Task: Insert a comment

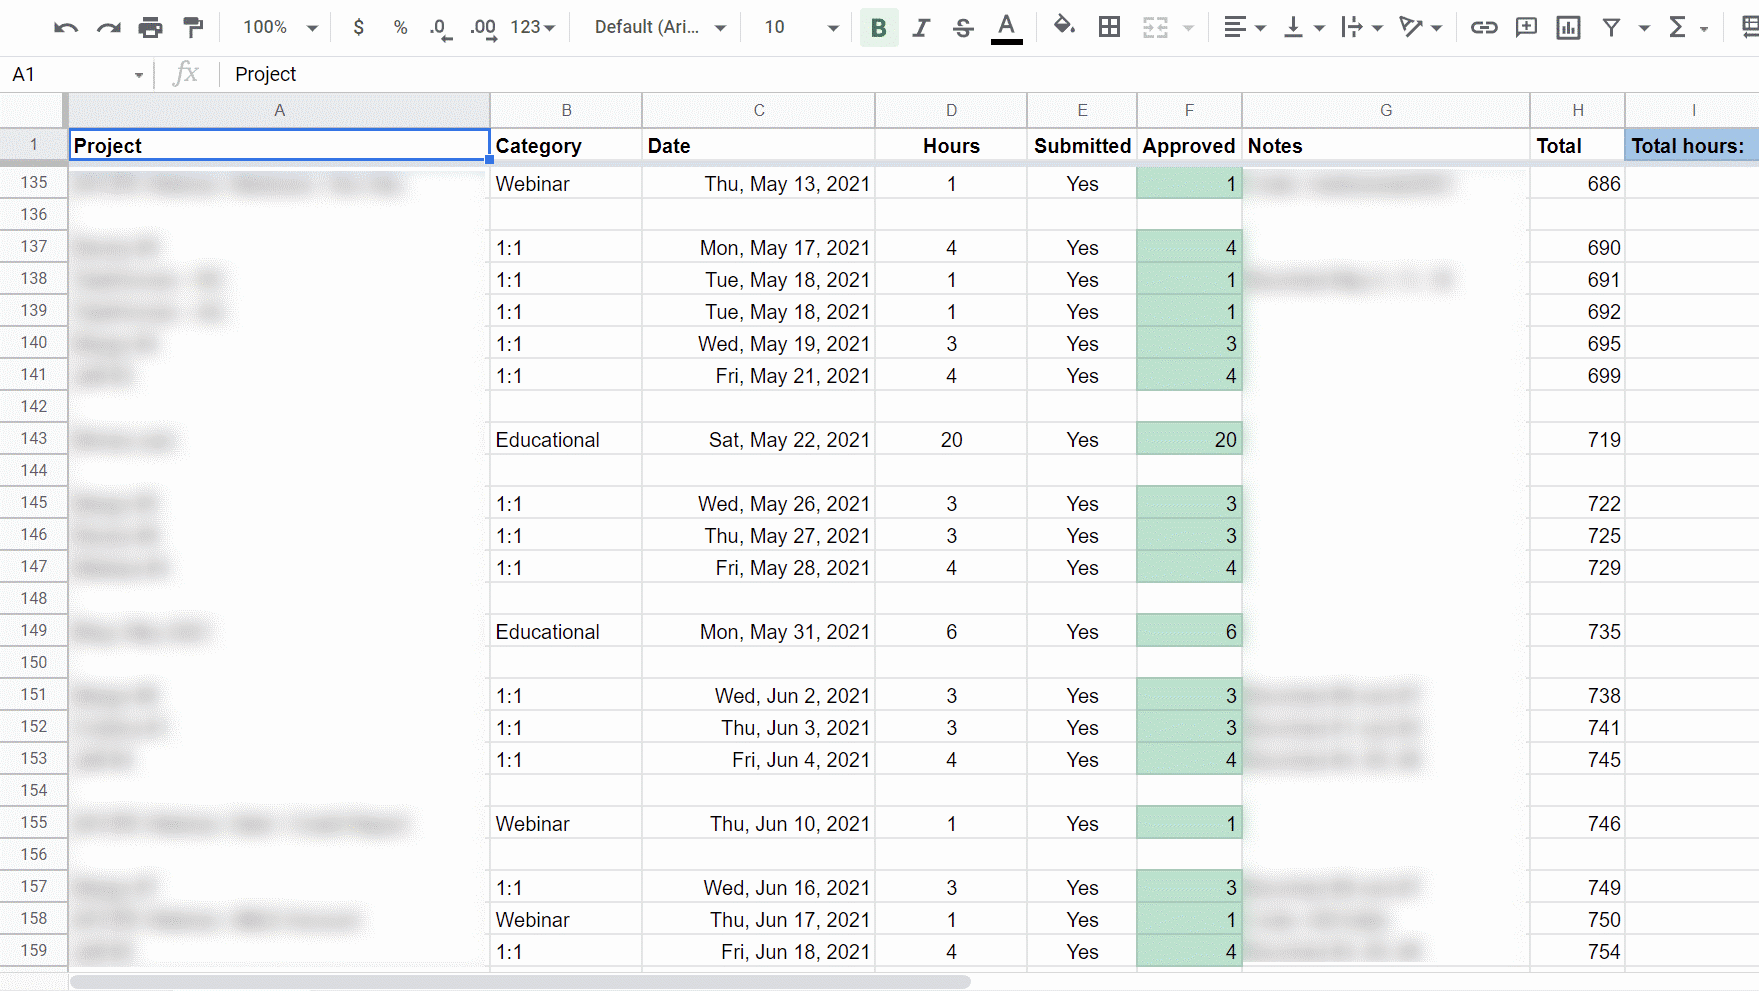Action: 1526,27
